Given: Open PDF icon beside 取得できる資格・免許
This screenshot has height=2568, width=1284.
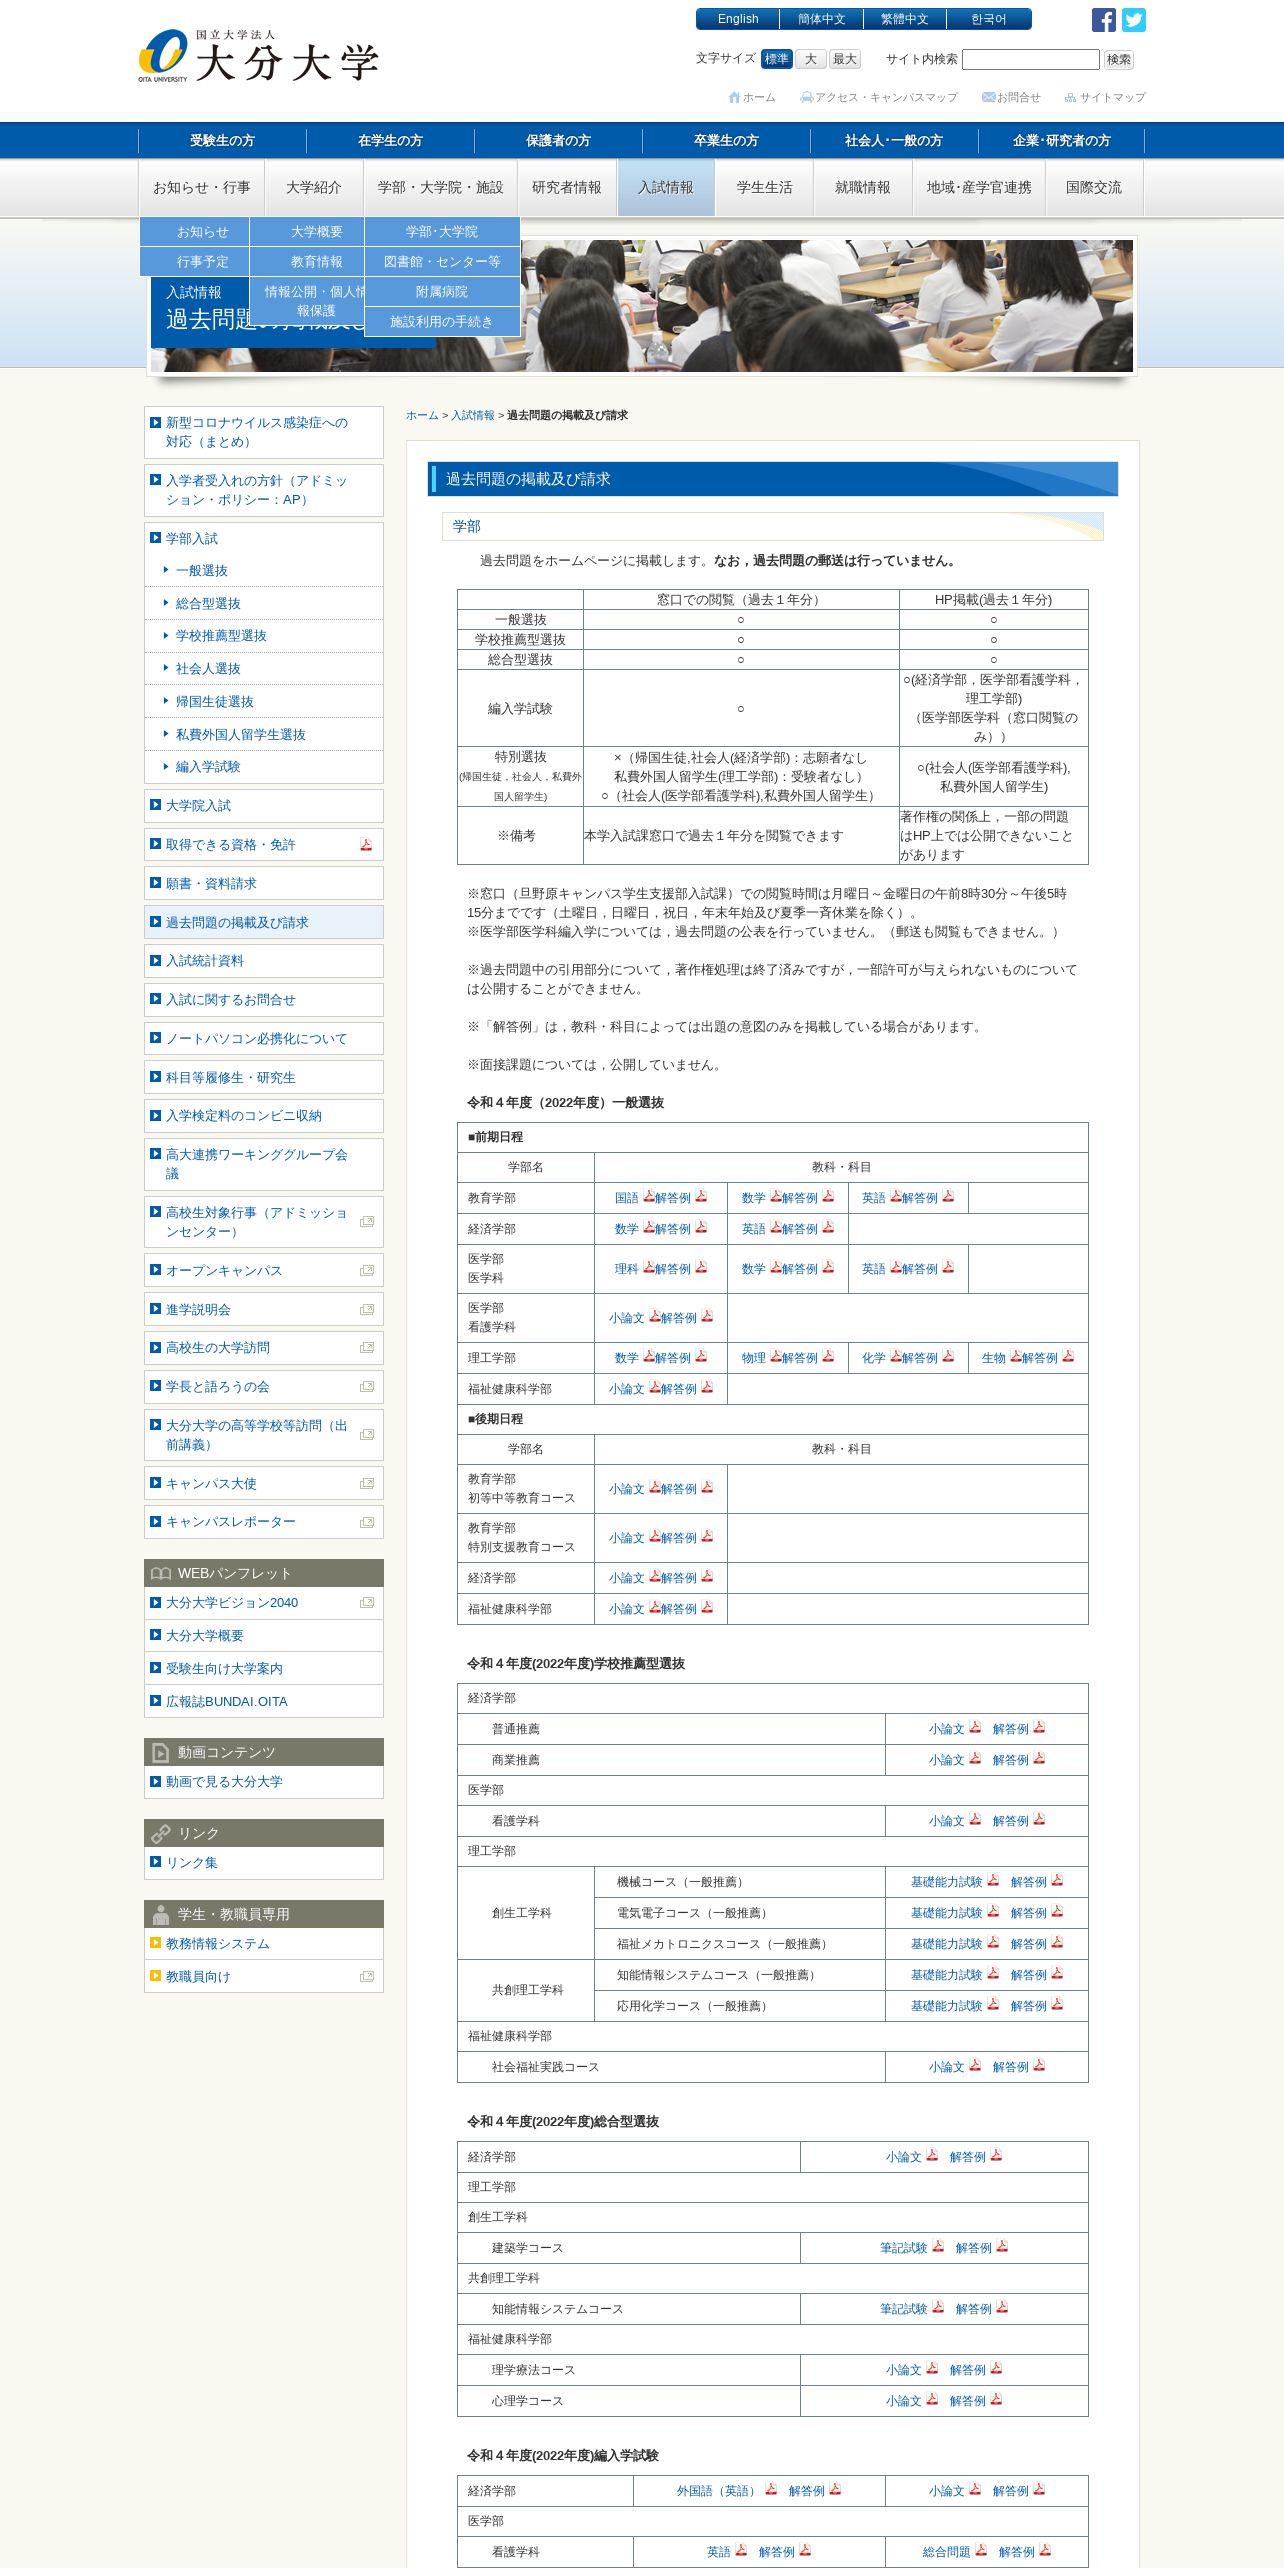Looking at the screenshot, I should (x=366, y=845).
